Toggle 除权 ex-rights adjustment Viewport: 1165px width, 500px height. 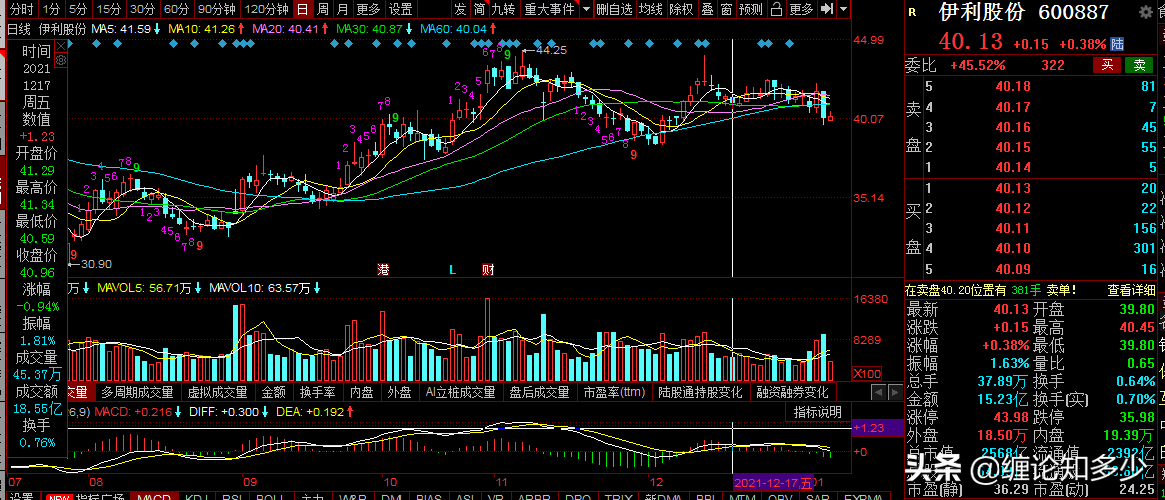(681, 10)
